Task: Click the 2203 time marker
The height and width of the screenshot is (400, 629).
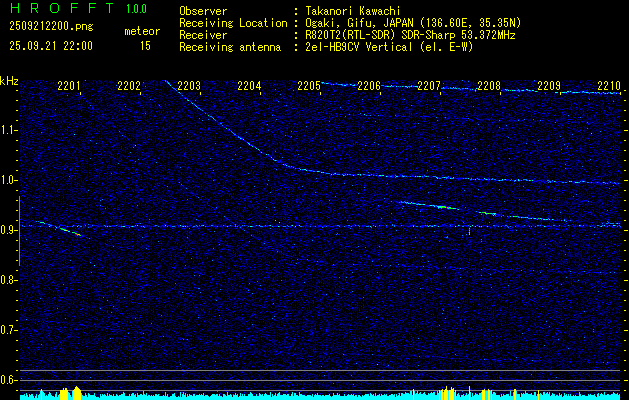Action: (189, 86)
